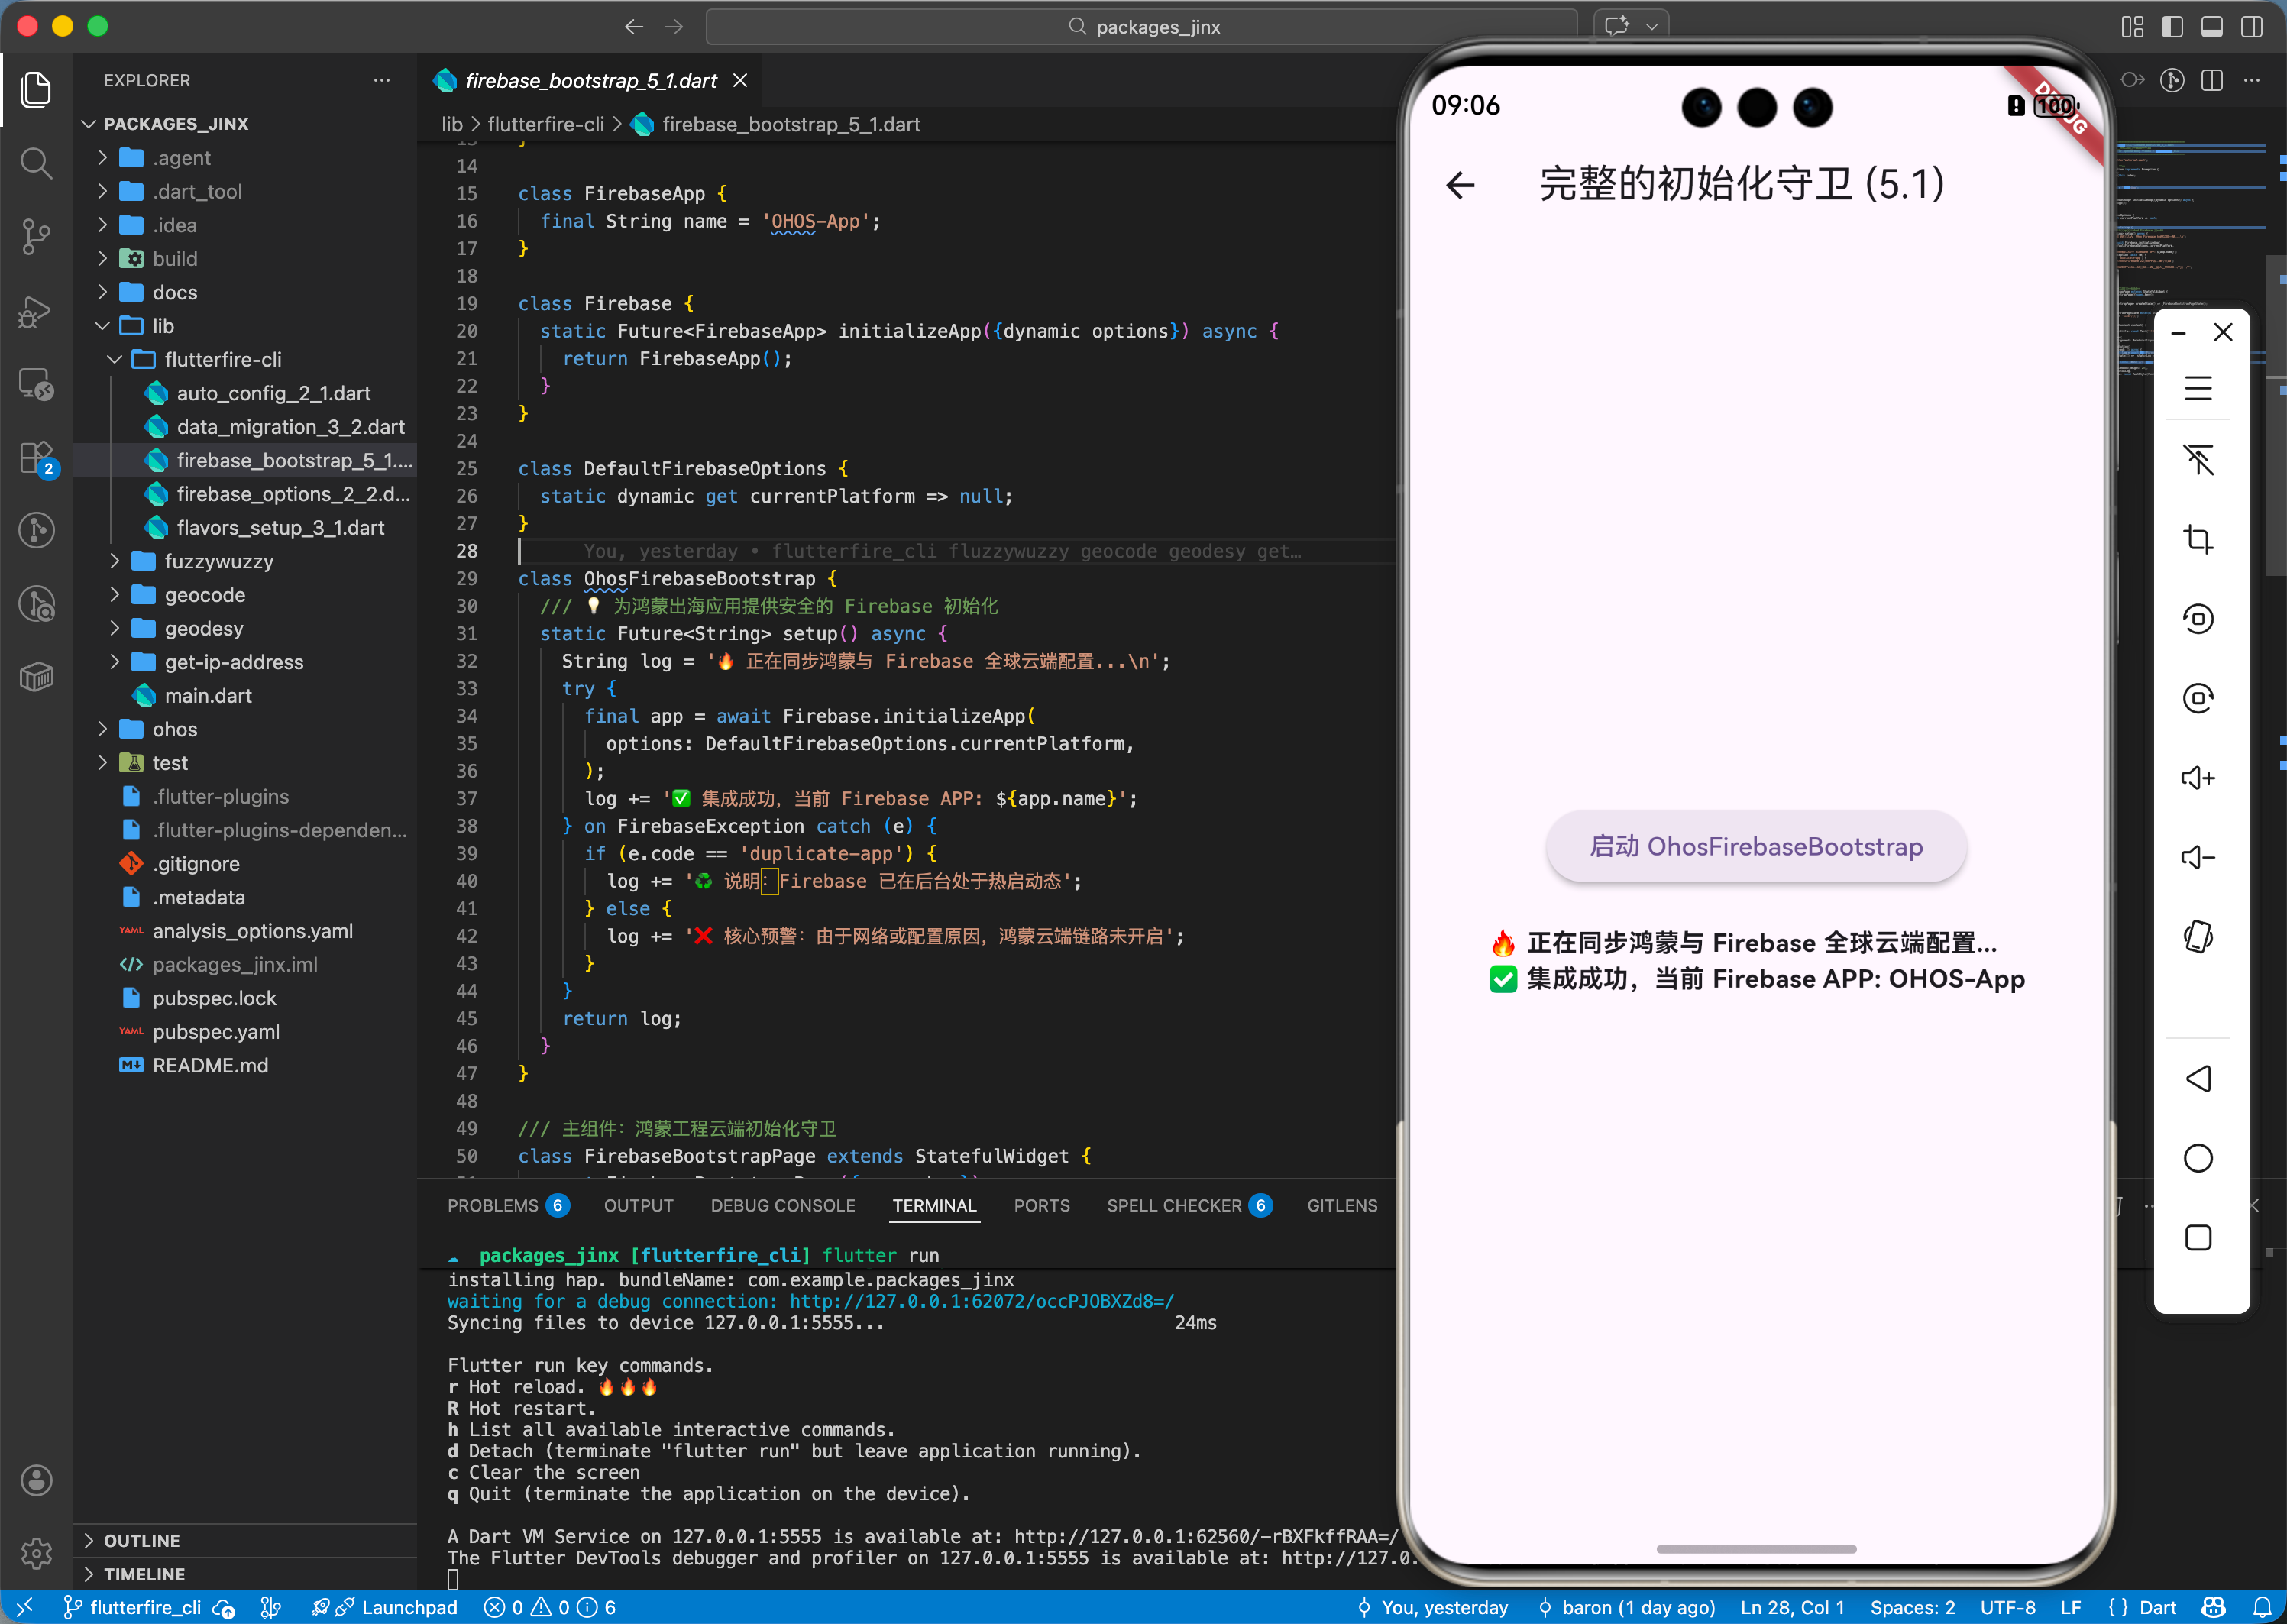This screenshot has height=1624, width=2287.
Task: Toggle the secondary side bar layout icon
Action: point(2251,27)
